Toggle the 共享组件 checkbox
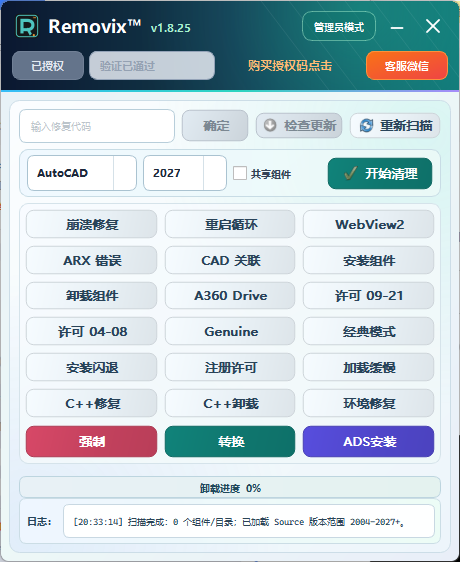The image size is (460, 562). click(240, 173)
